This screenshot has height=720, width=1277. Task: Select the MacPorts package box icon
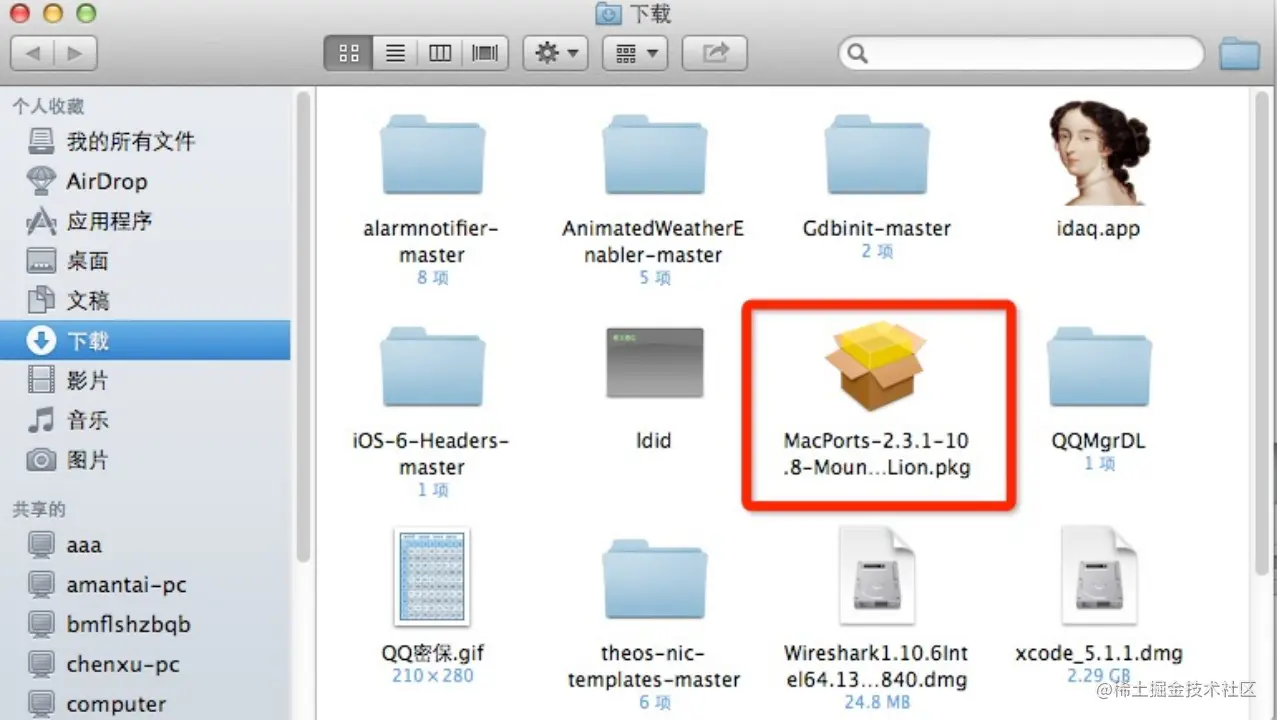[x=877, y=367]
